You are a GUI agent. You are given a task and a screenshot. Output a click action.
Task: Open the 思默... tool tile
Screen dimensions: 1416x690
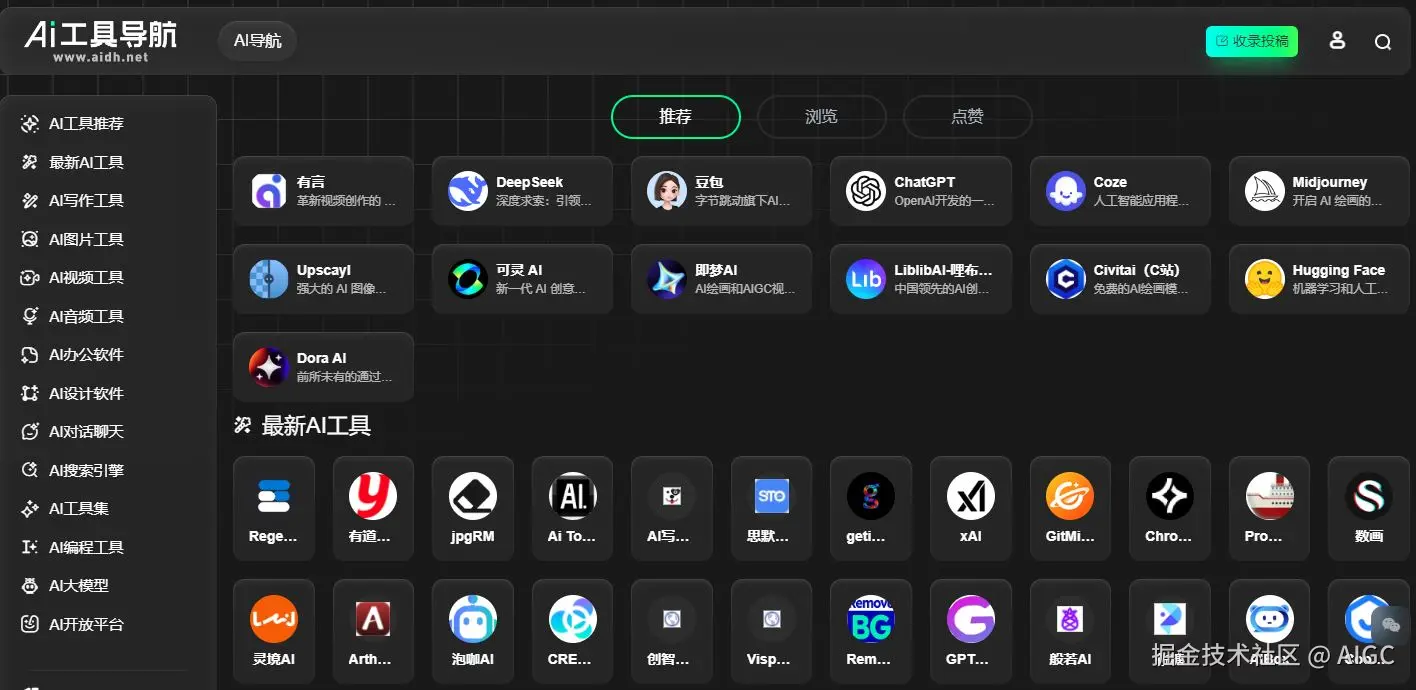772,508
